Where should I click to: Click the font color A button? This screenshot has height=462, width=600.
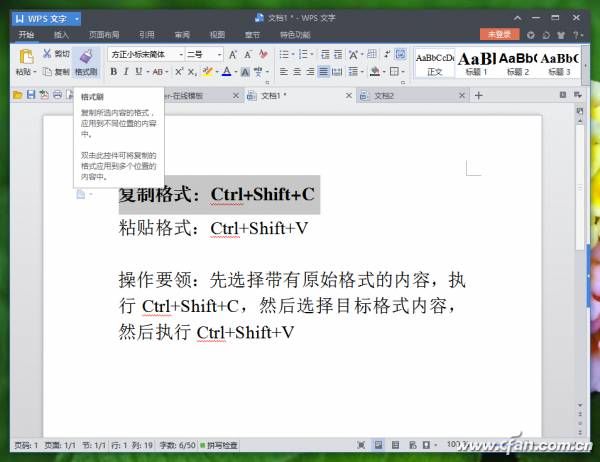click(227, 72)
